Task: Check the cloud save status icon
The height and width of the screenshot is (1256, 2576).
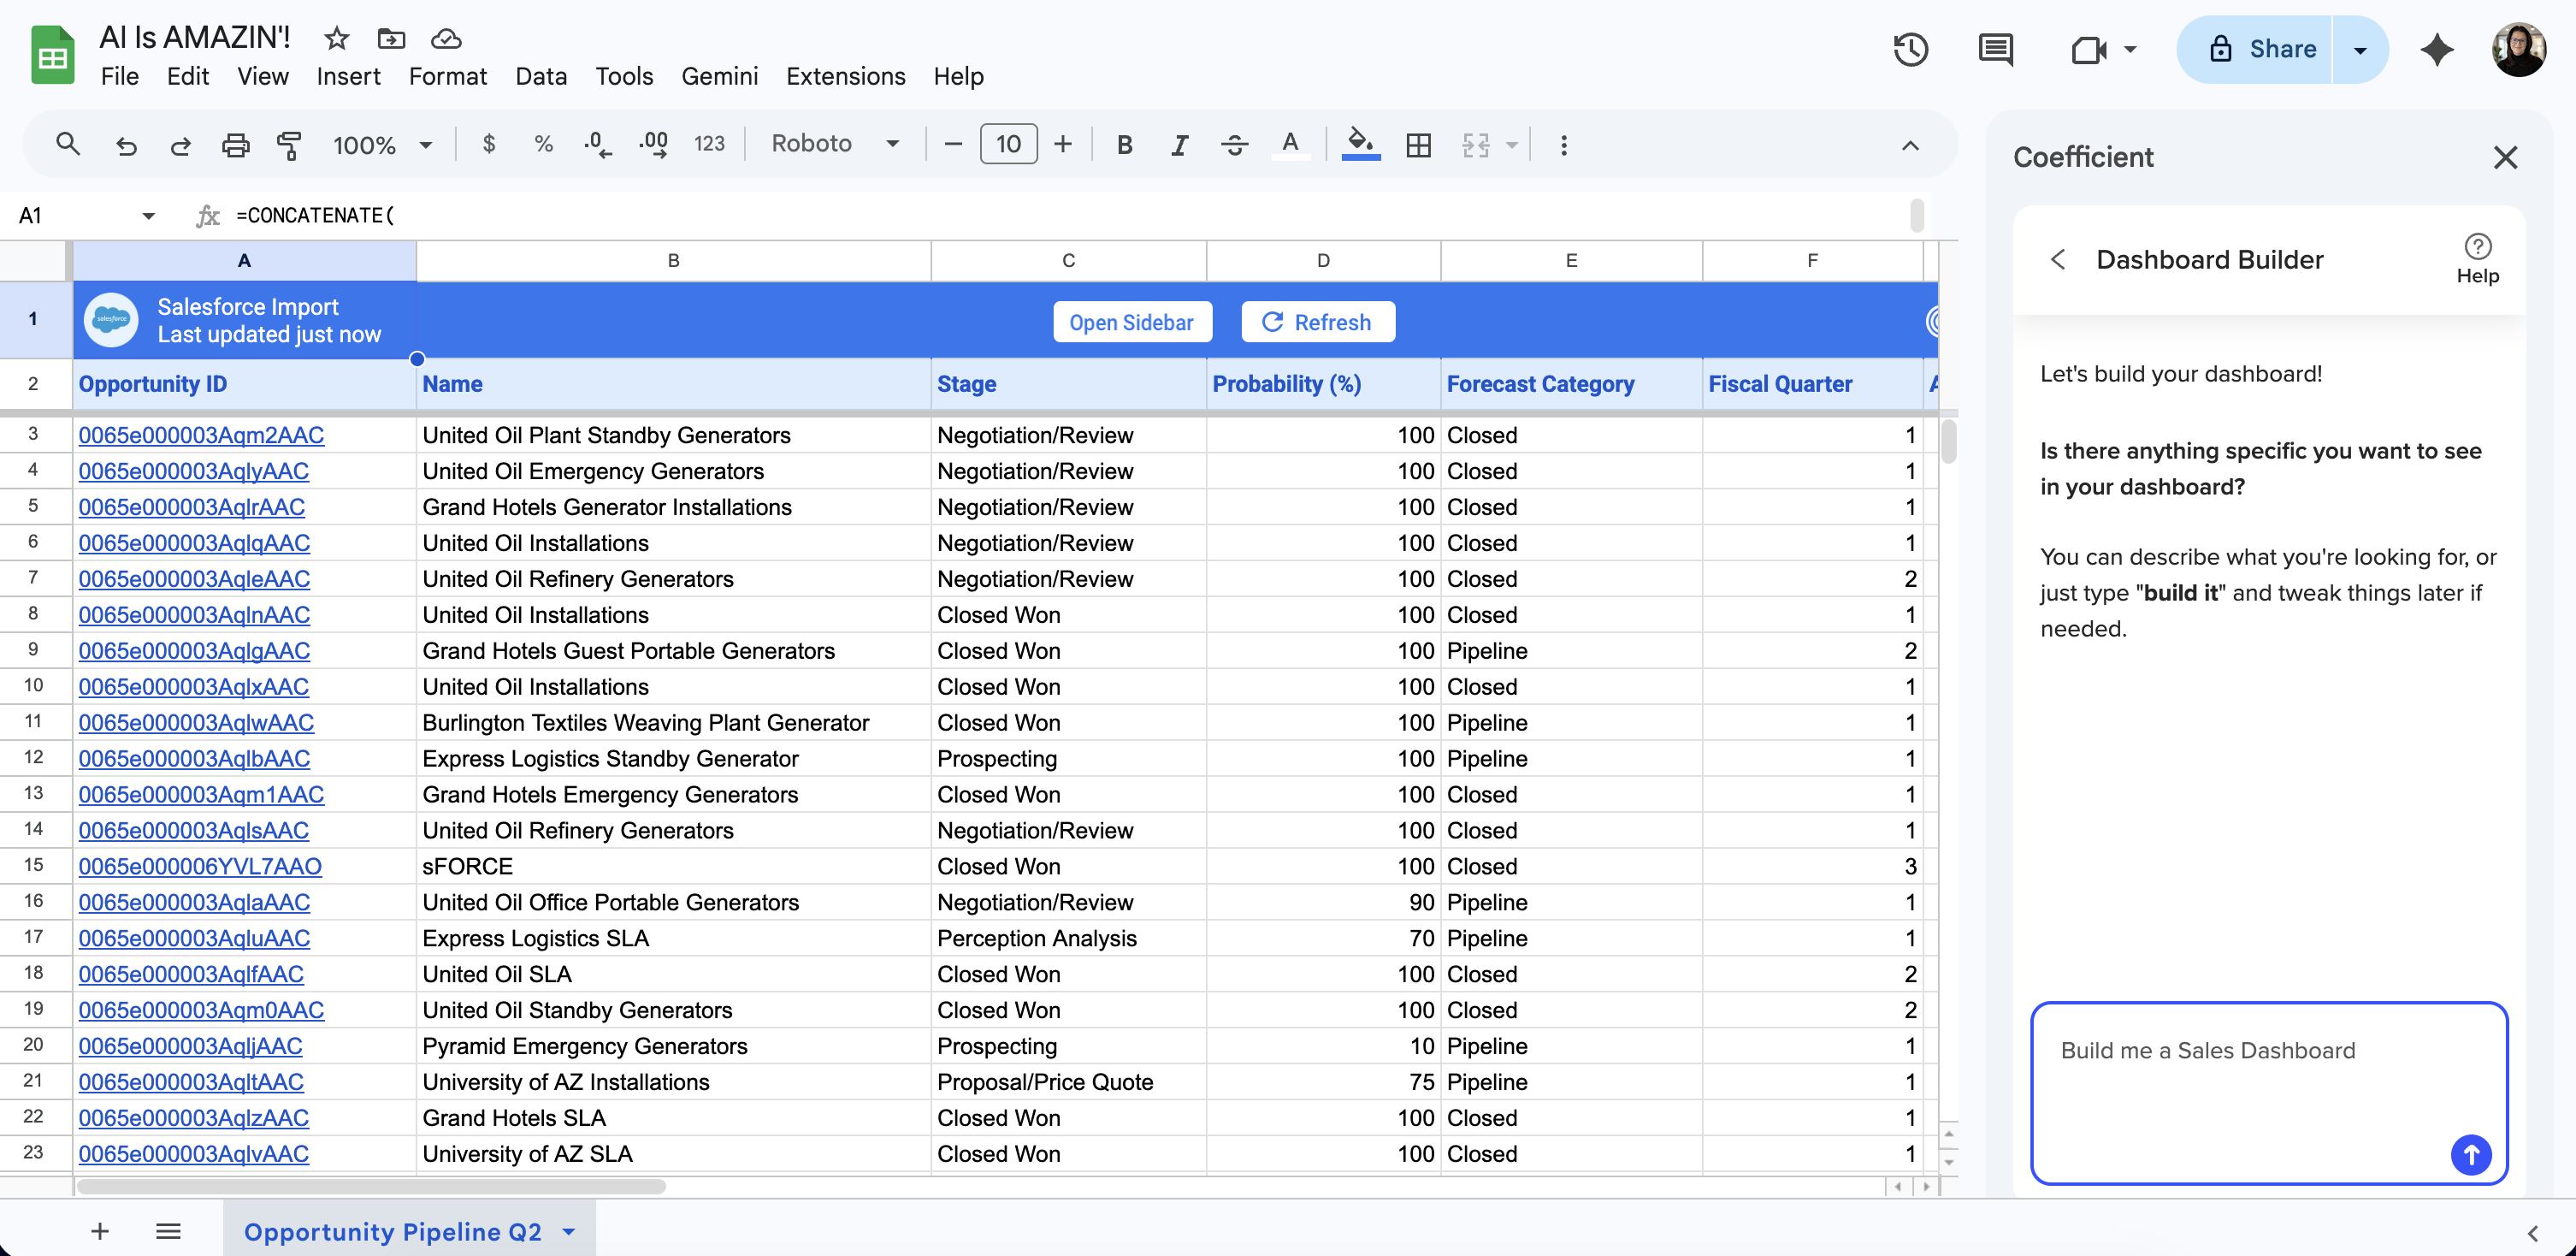Action: (x=446, y=38)
